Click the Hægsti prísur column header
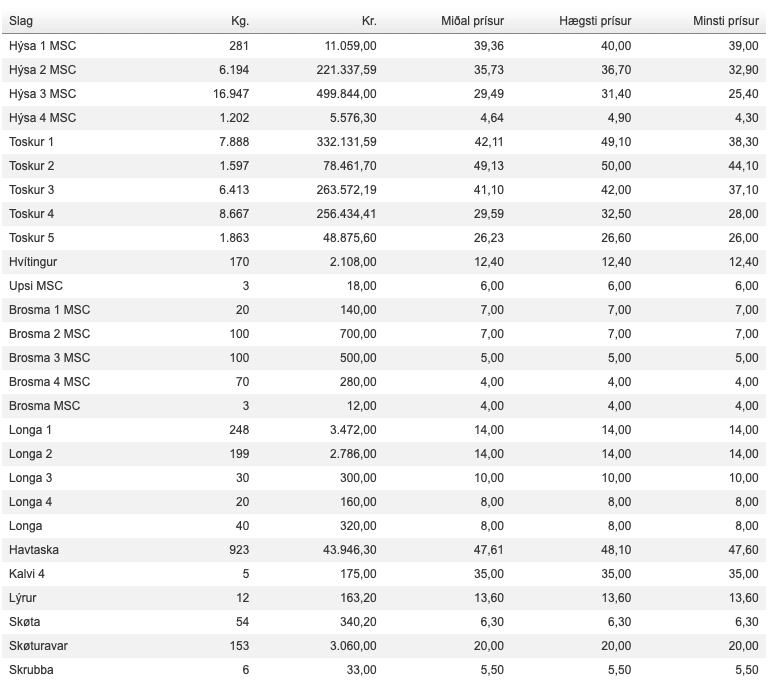This screenshot has height=691, width=776. [x=594, y=21]
